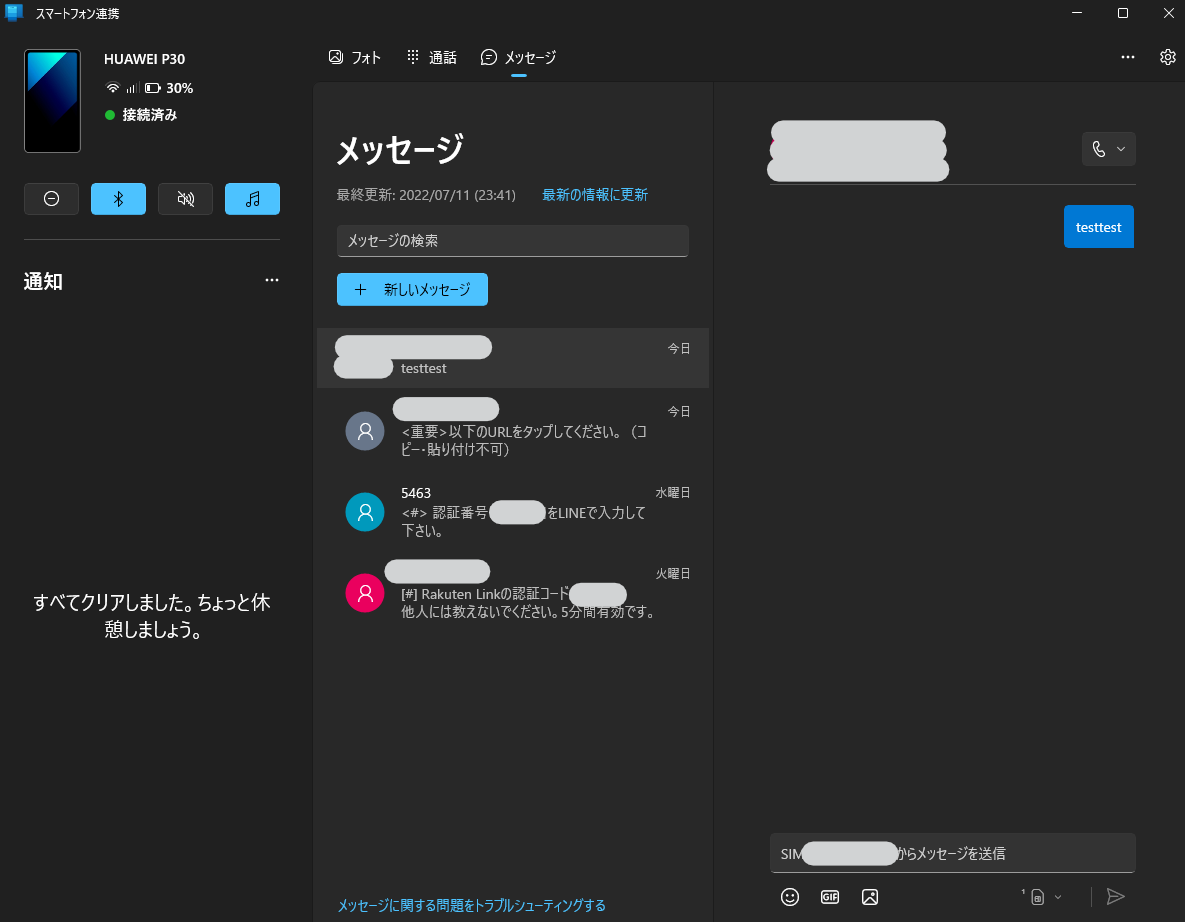
Task: Switch to the フォト tab
Action: click(355, 57)
